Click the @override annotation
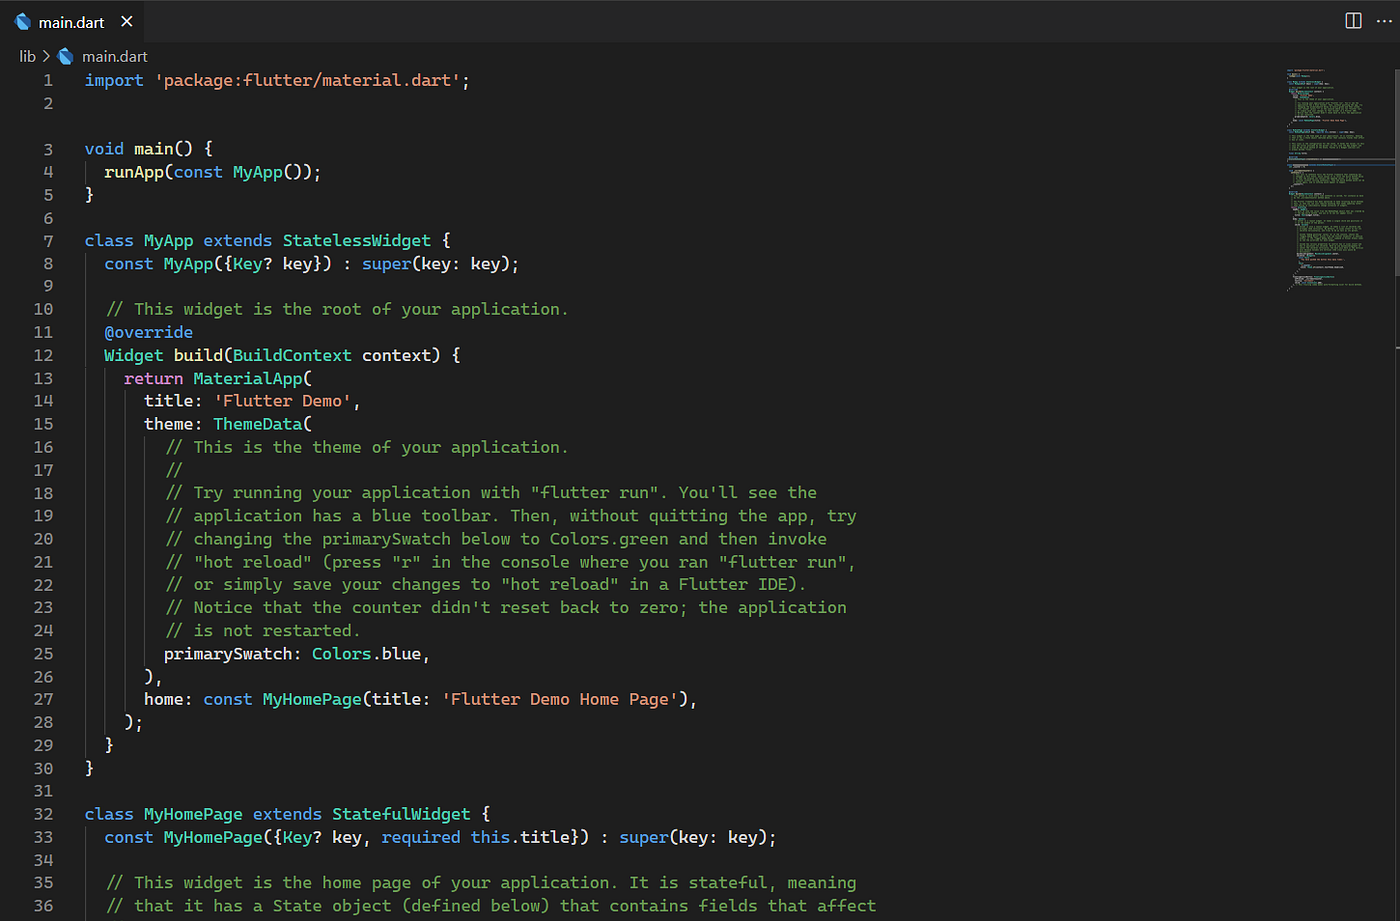 [148, 331]
